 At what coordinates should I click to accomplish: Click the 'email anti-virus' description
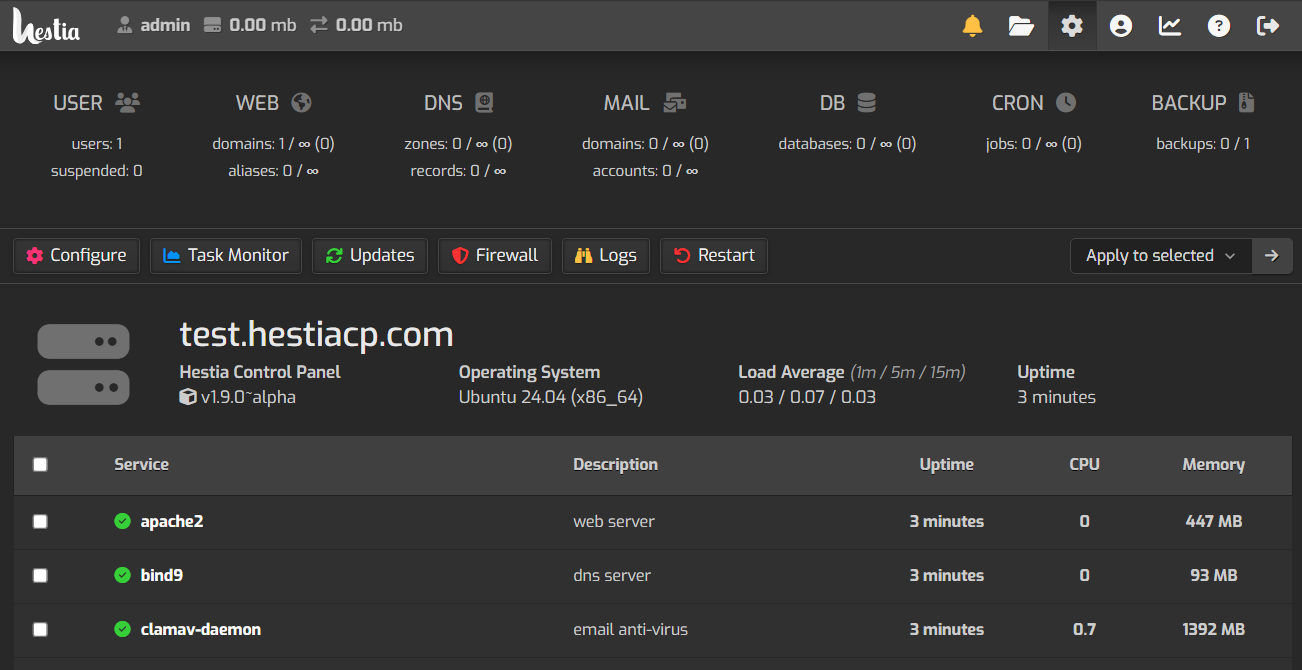pos(630,629)
